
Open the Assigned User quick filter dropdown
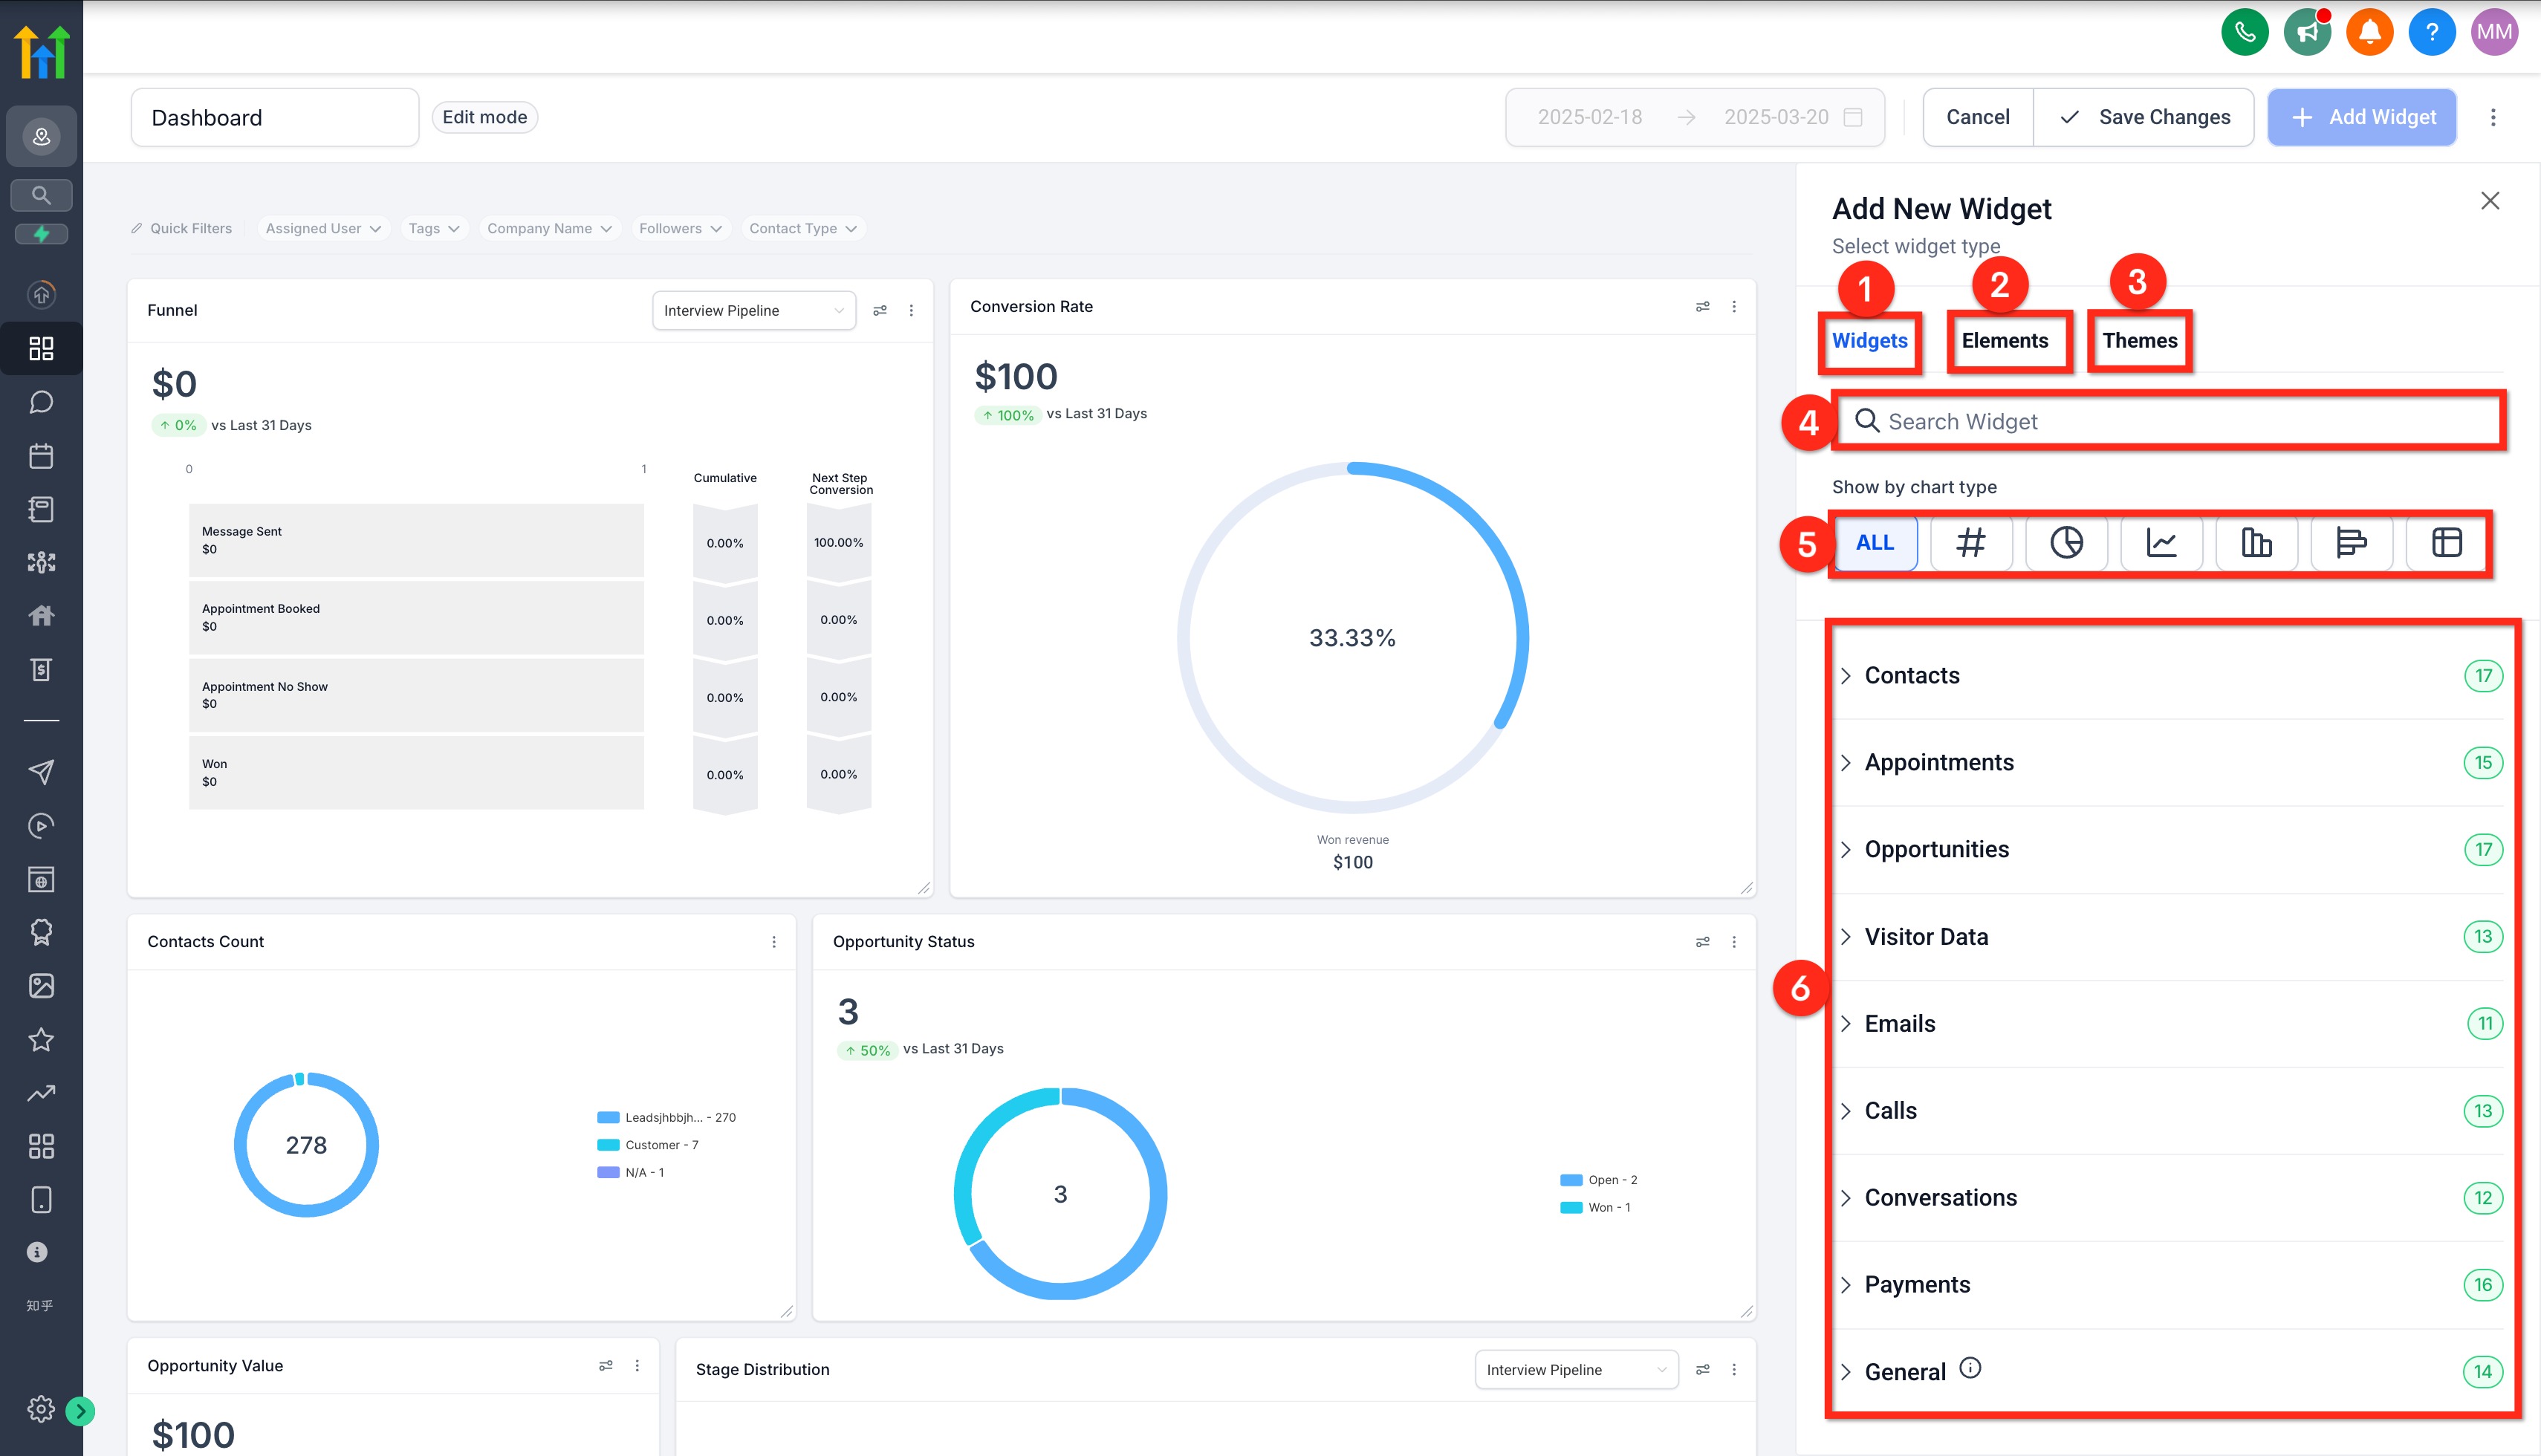pos(322,229)
